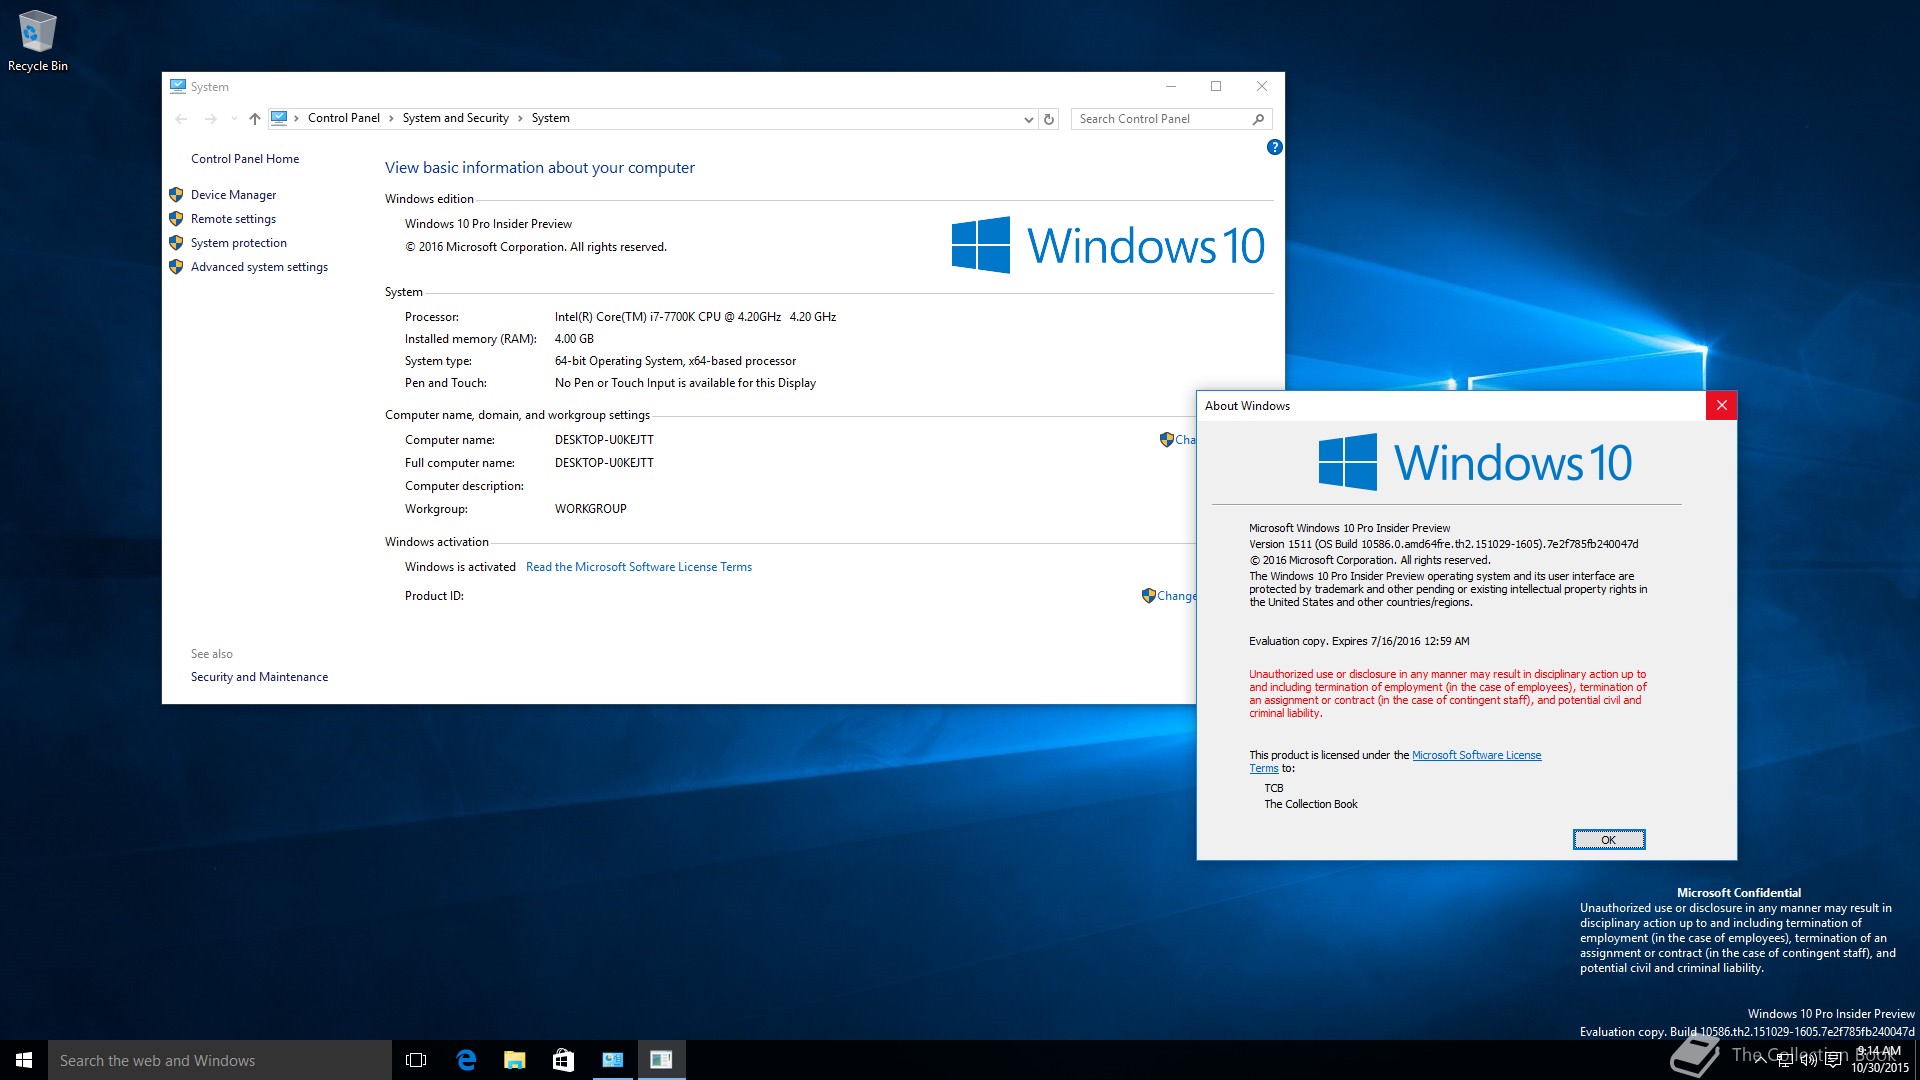Expand the address bar history dropdown
Screen dimensions: 1920x1080
click(x=1028, y=119)
